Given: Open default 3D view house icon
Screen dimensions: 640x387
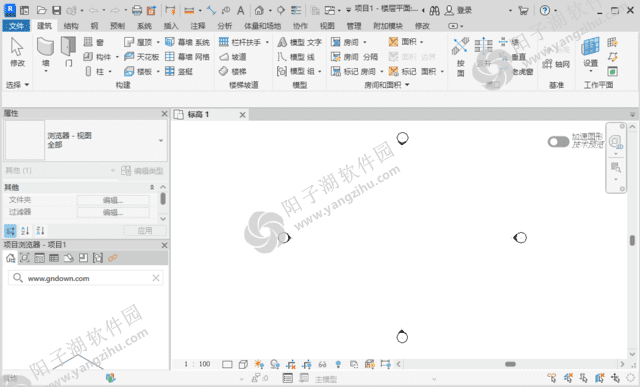Looking at the screenshot, I should [x=259, y=10].
